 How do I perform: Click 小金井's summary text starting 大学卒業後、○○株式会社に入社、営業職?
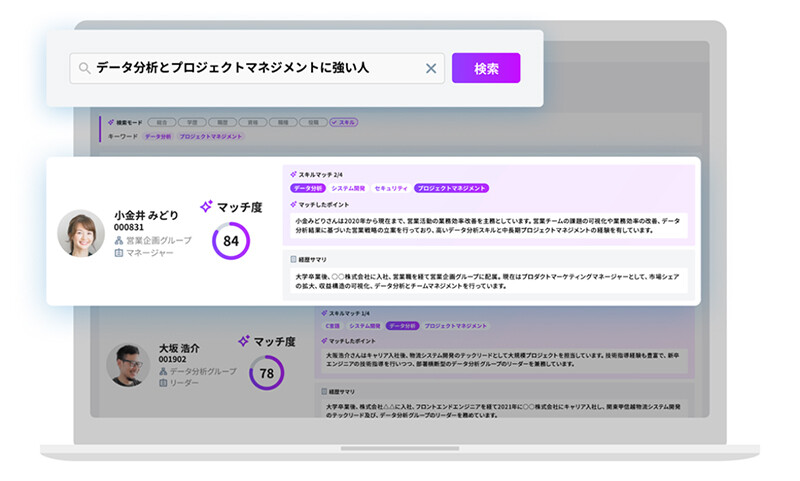coord(487,281)
